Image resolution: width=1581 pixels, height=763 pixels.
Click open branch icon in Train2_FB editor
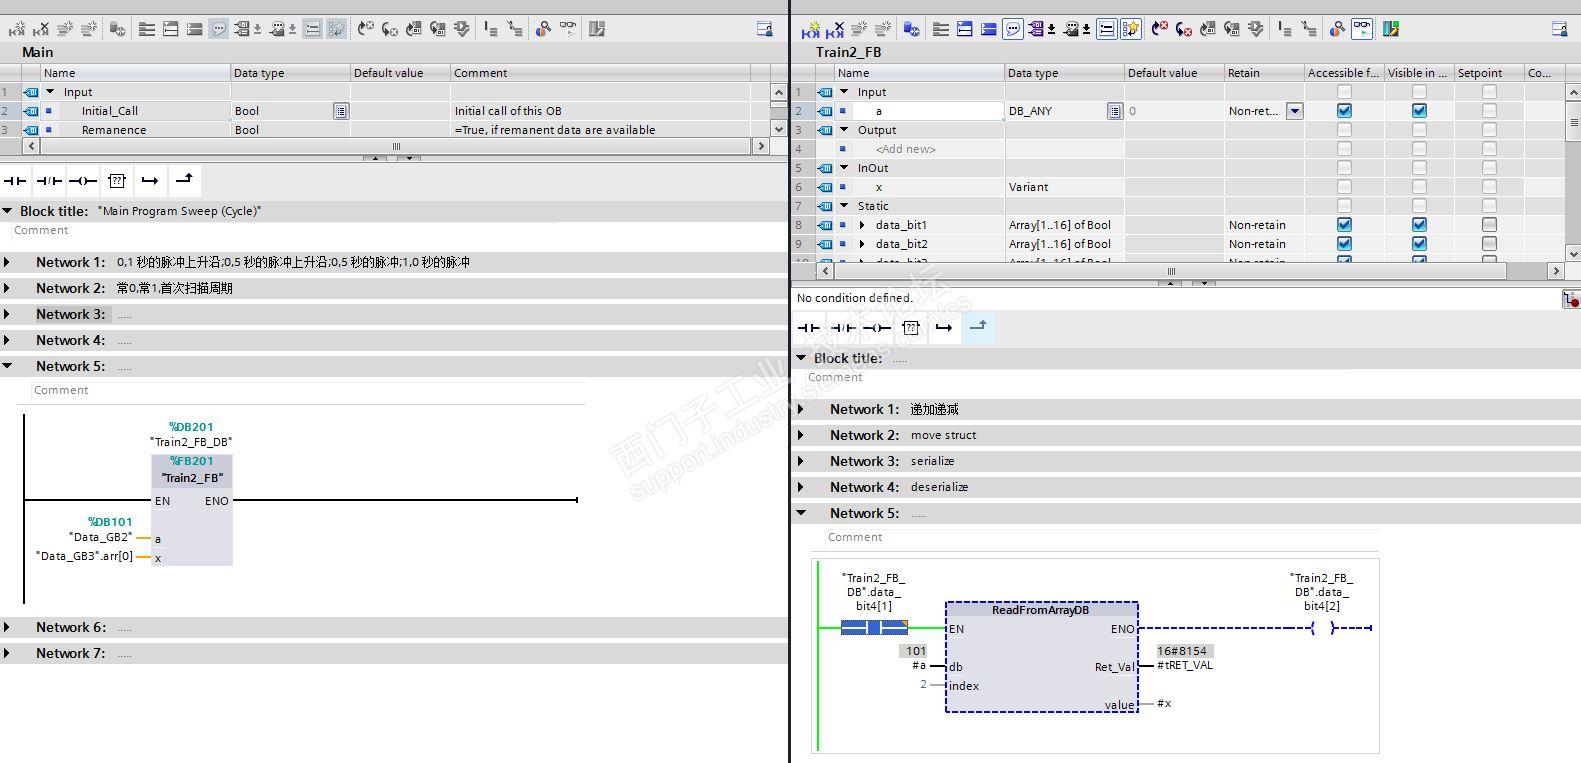point(944,328)
